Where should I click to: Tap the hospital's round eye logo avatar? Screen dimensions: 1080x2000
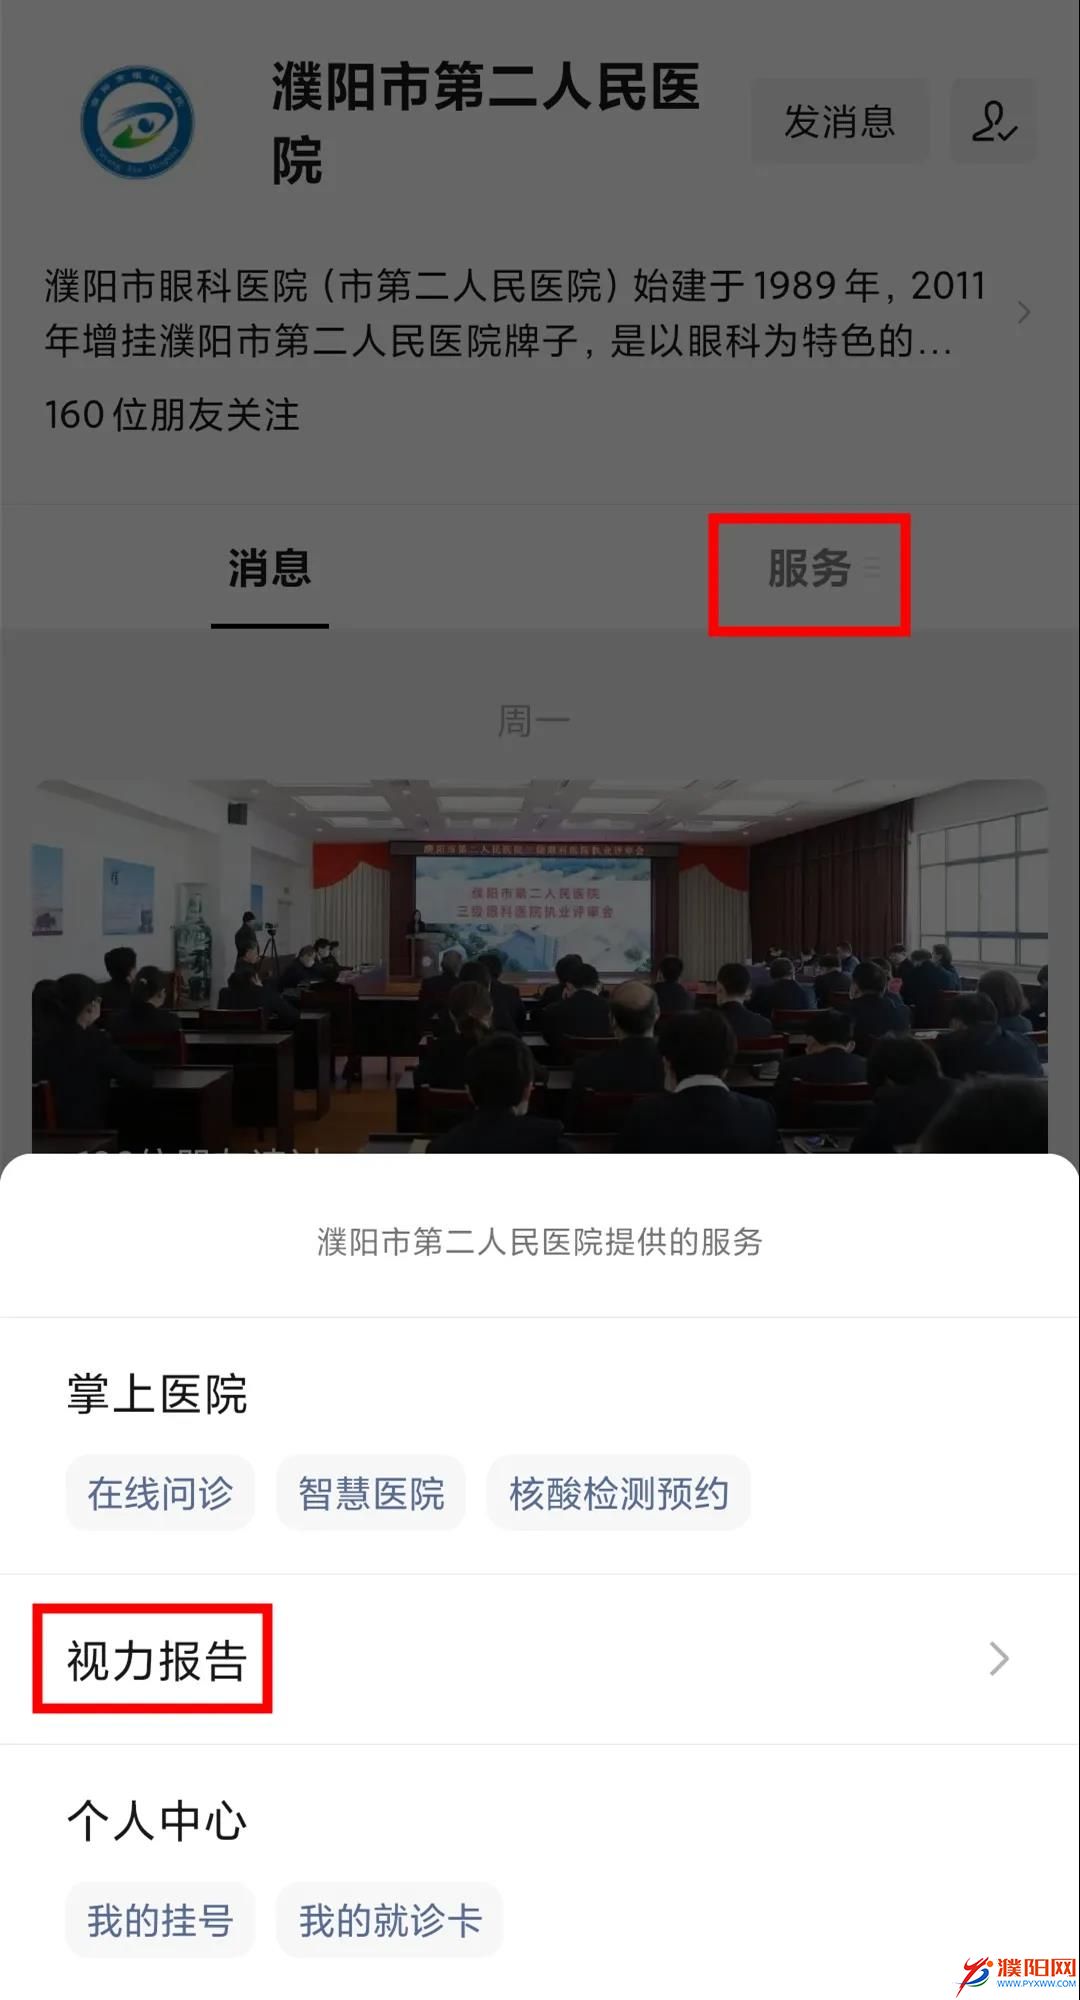(x=137, y=122)
